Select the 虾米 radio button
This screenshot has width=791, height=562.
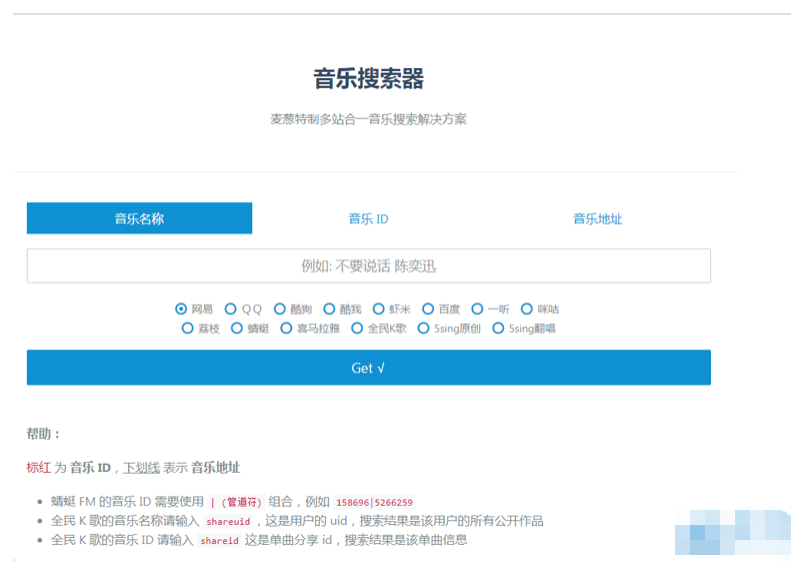(378, 309)
